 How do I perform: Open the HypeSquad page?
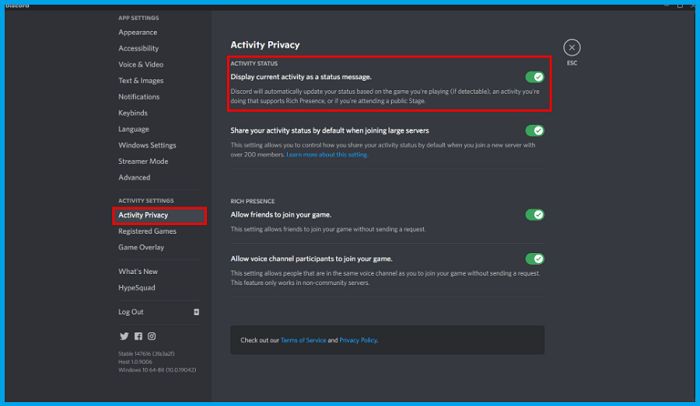137,288
